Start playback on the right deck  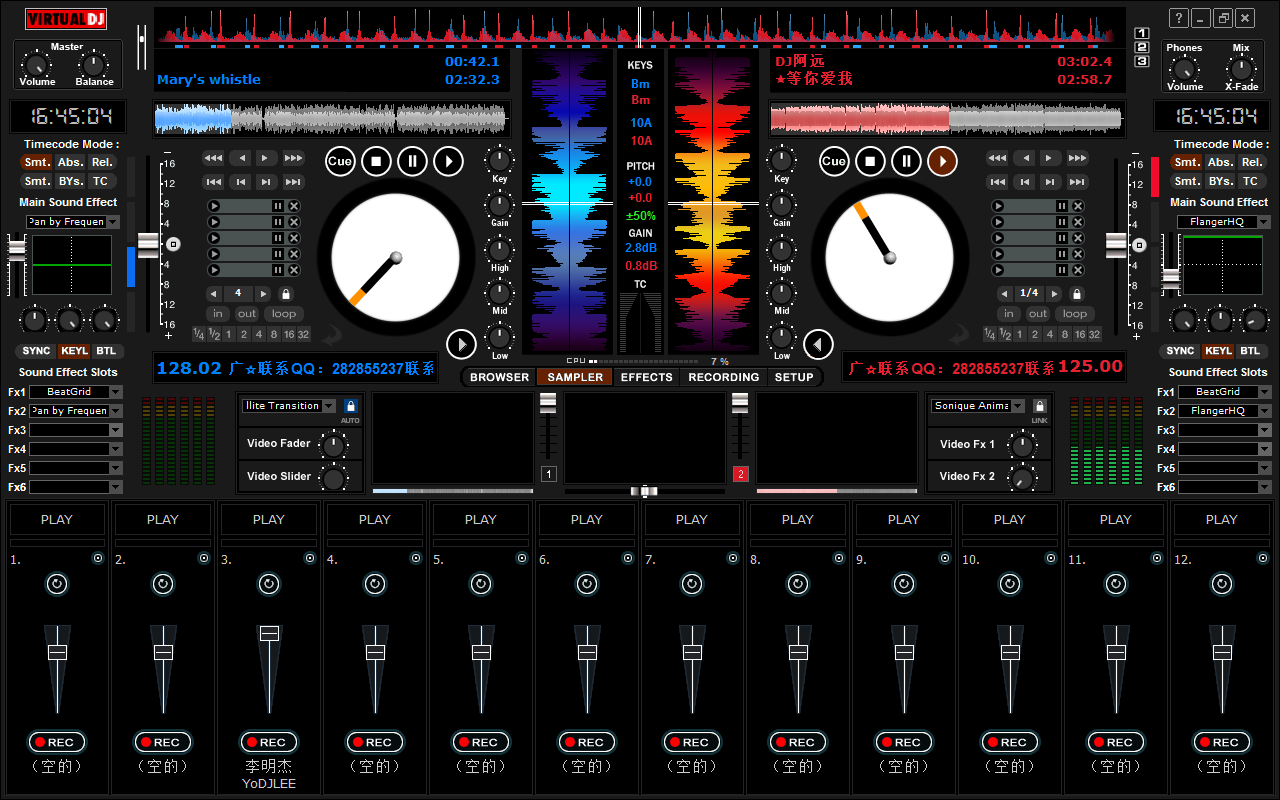939,160
